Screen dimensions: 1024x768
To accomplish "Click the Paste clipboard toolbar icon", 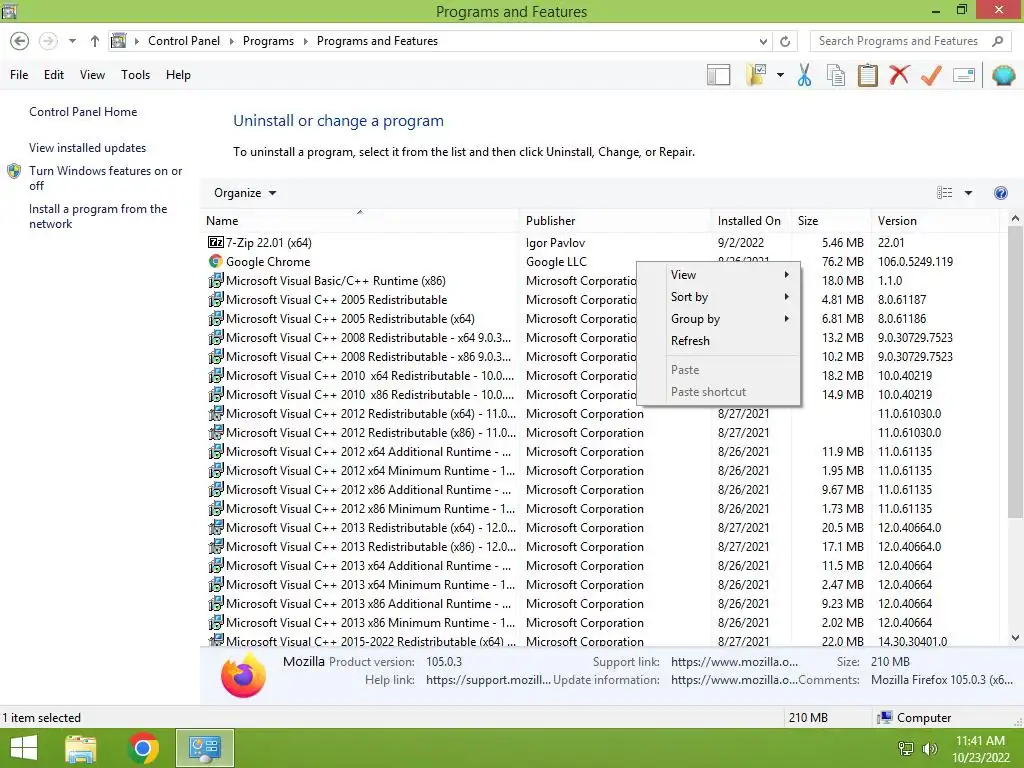I will click(867, 75).
